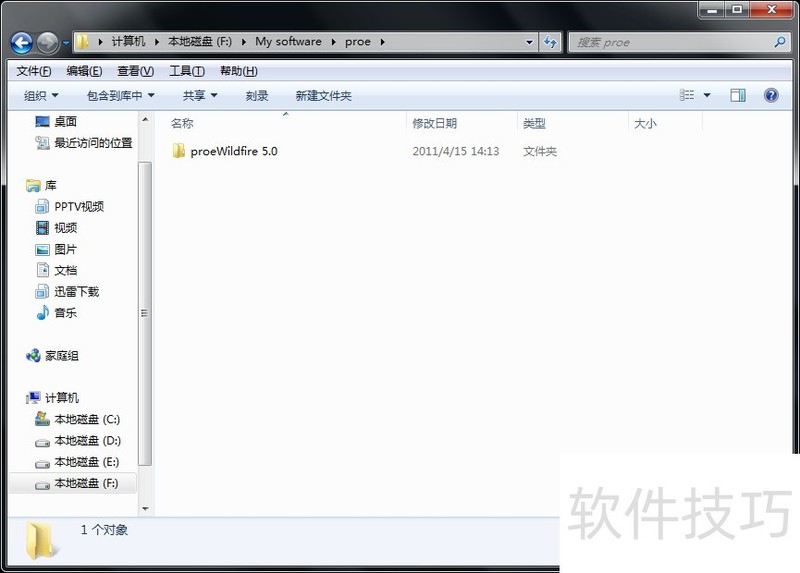Click the 2011/4/15 14:13 date cell
Image resolution: width=800 pixels, height=573 pixels.
tap(456, 151)
